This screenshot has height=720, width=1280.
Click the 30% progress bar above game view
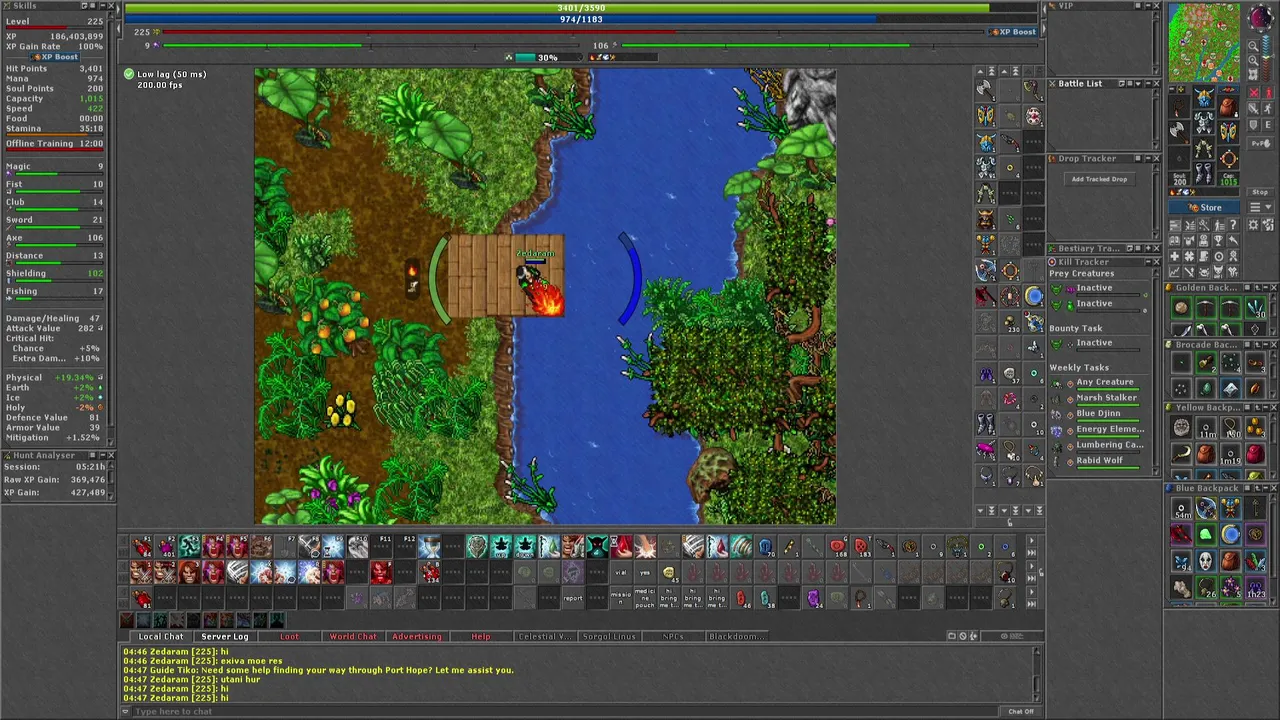547,57
